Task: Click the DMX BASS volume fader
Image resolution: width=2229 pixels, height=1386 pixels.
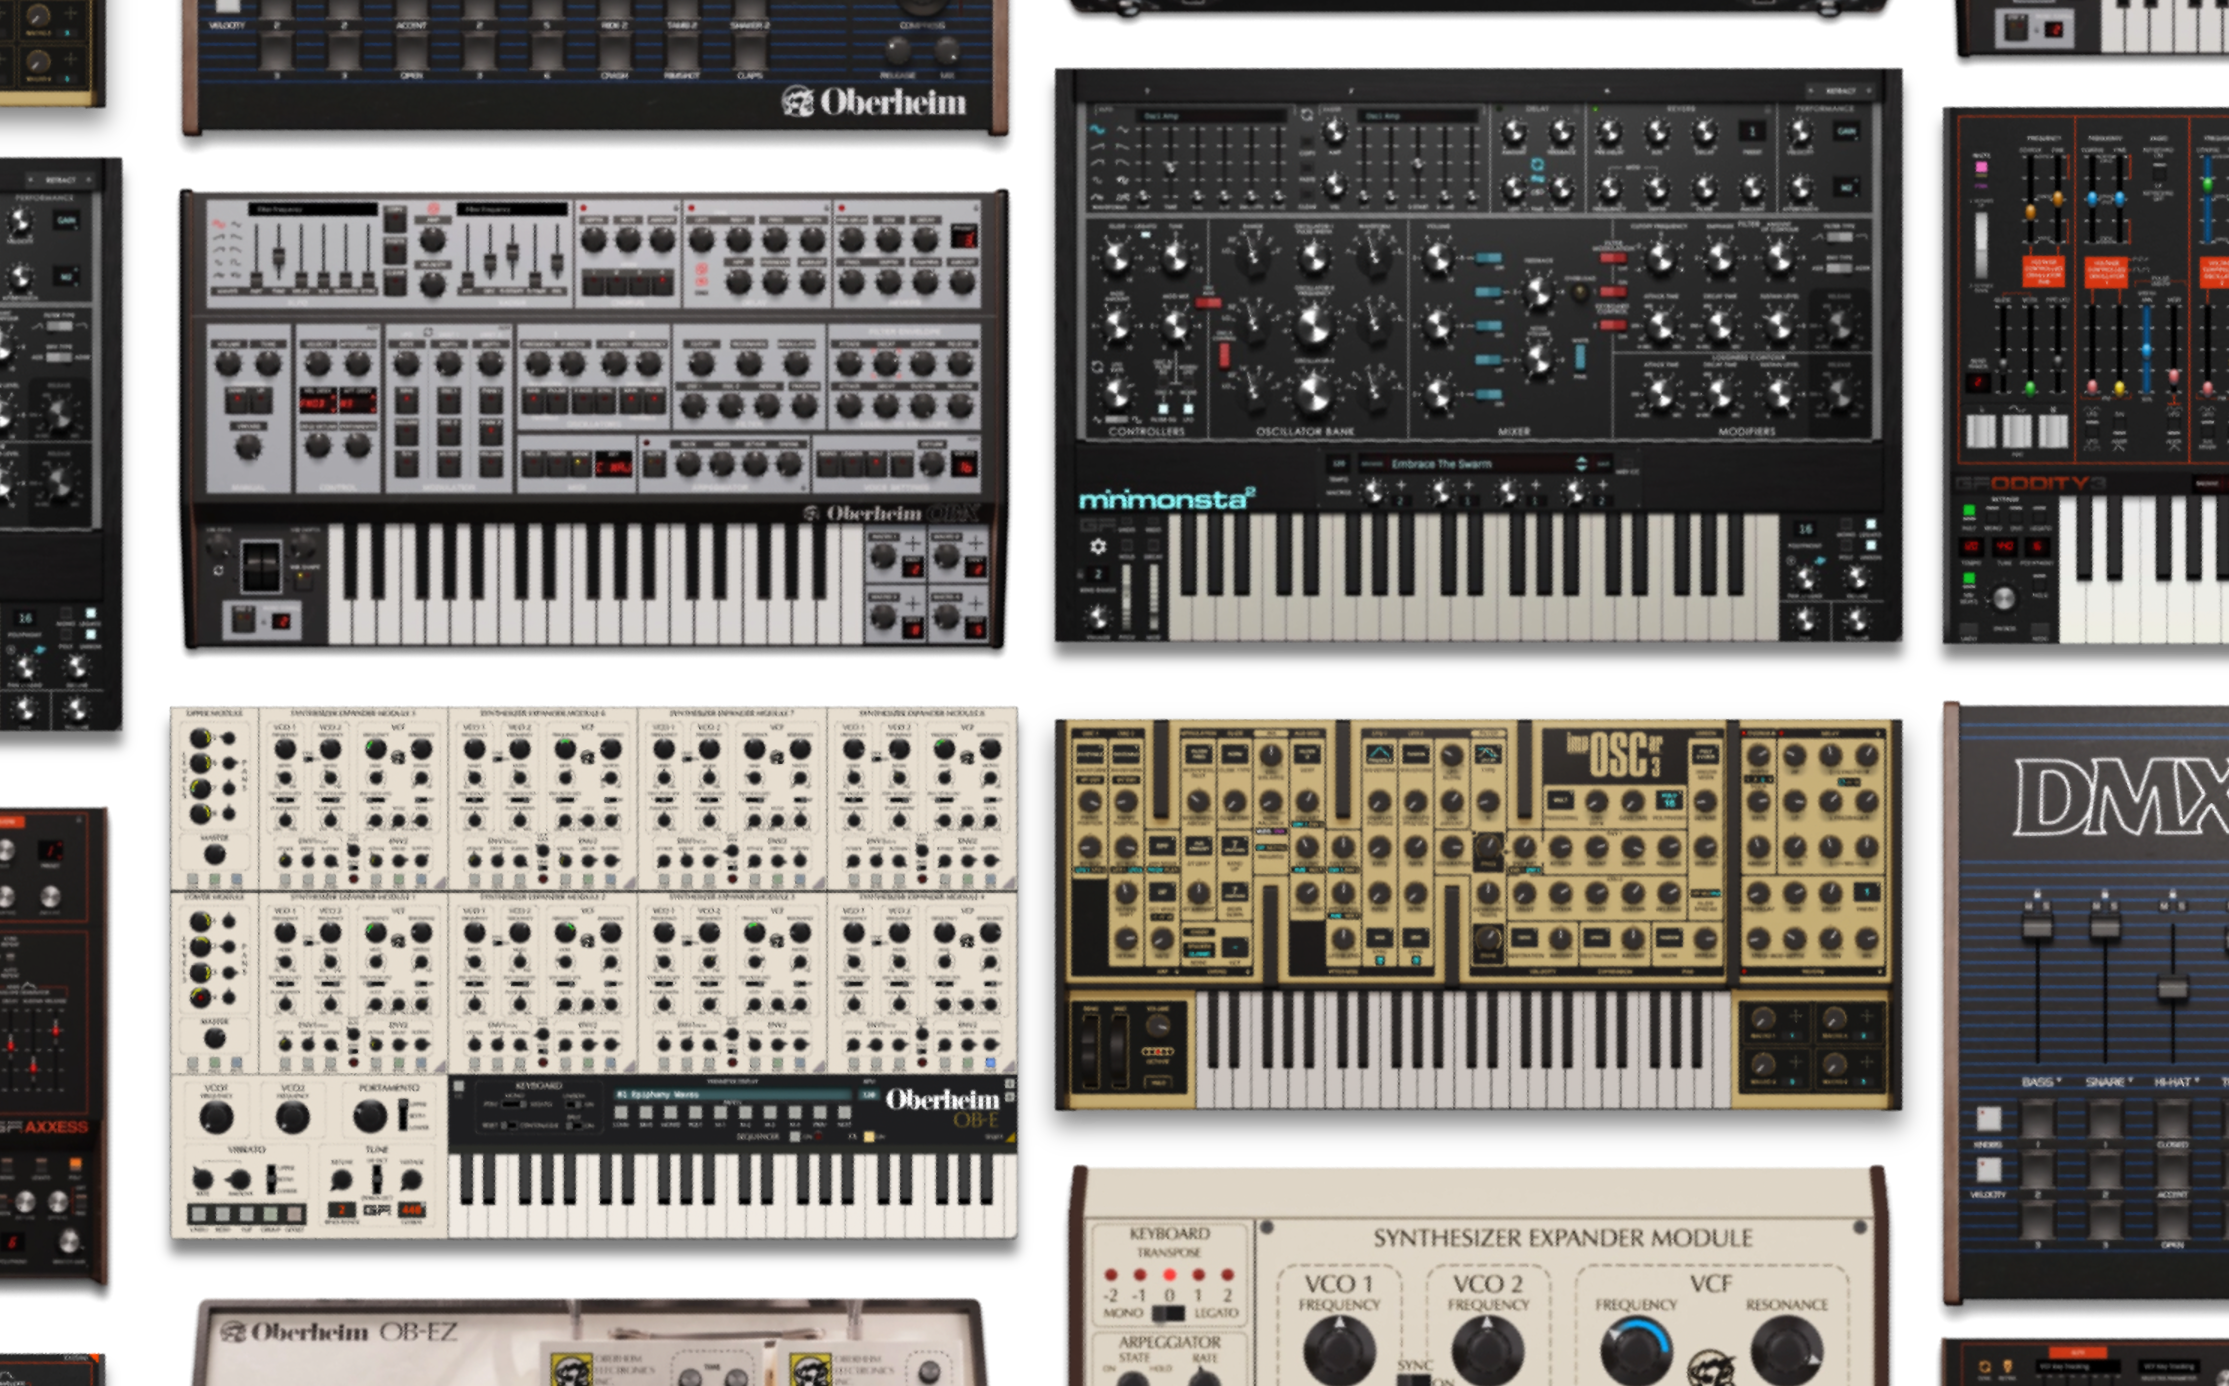Action: coord(2037,928)
